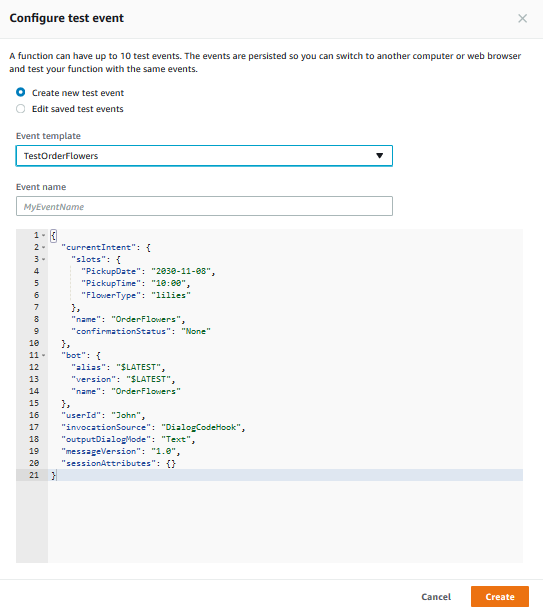Click the "confirmationStatus" key text

pyautogui.click(x=121, y=331)
